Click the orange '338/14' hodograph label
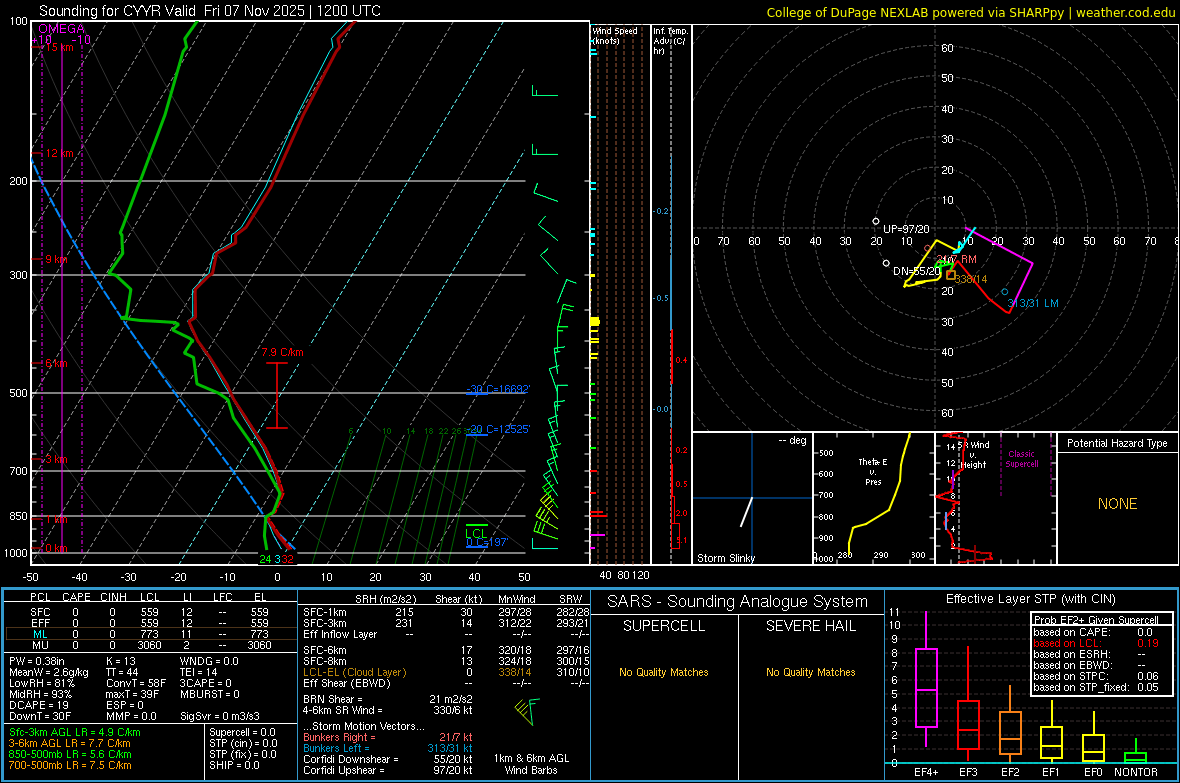The width and height of the screenshot is (1180, 783). 971,279
